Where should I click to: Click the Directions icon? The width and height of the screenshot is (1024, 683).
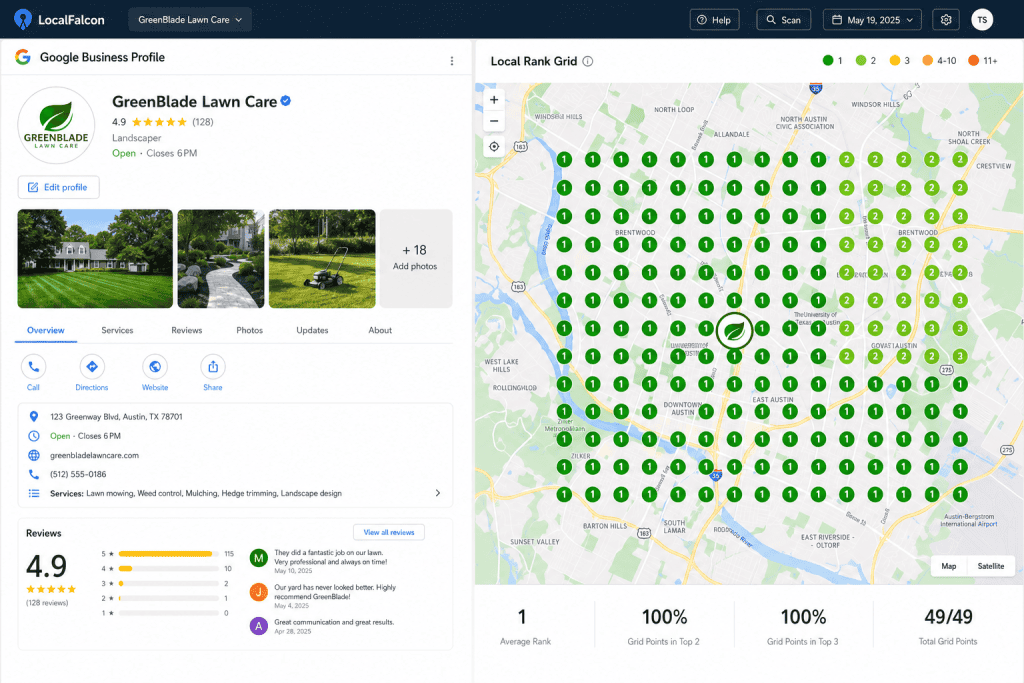[92, 367]
